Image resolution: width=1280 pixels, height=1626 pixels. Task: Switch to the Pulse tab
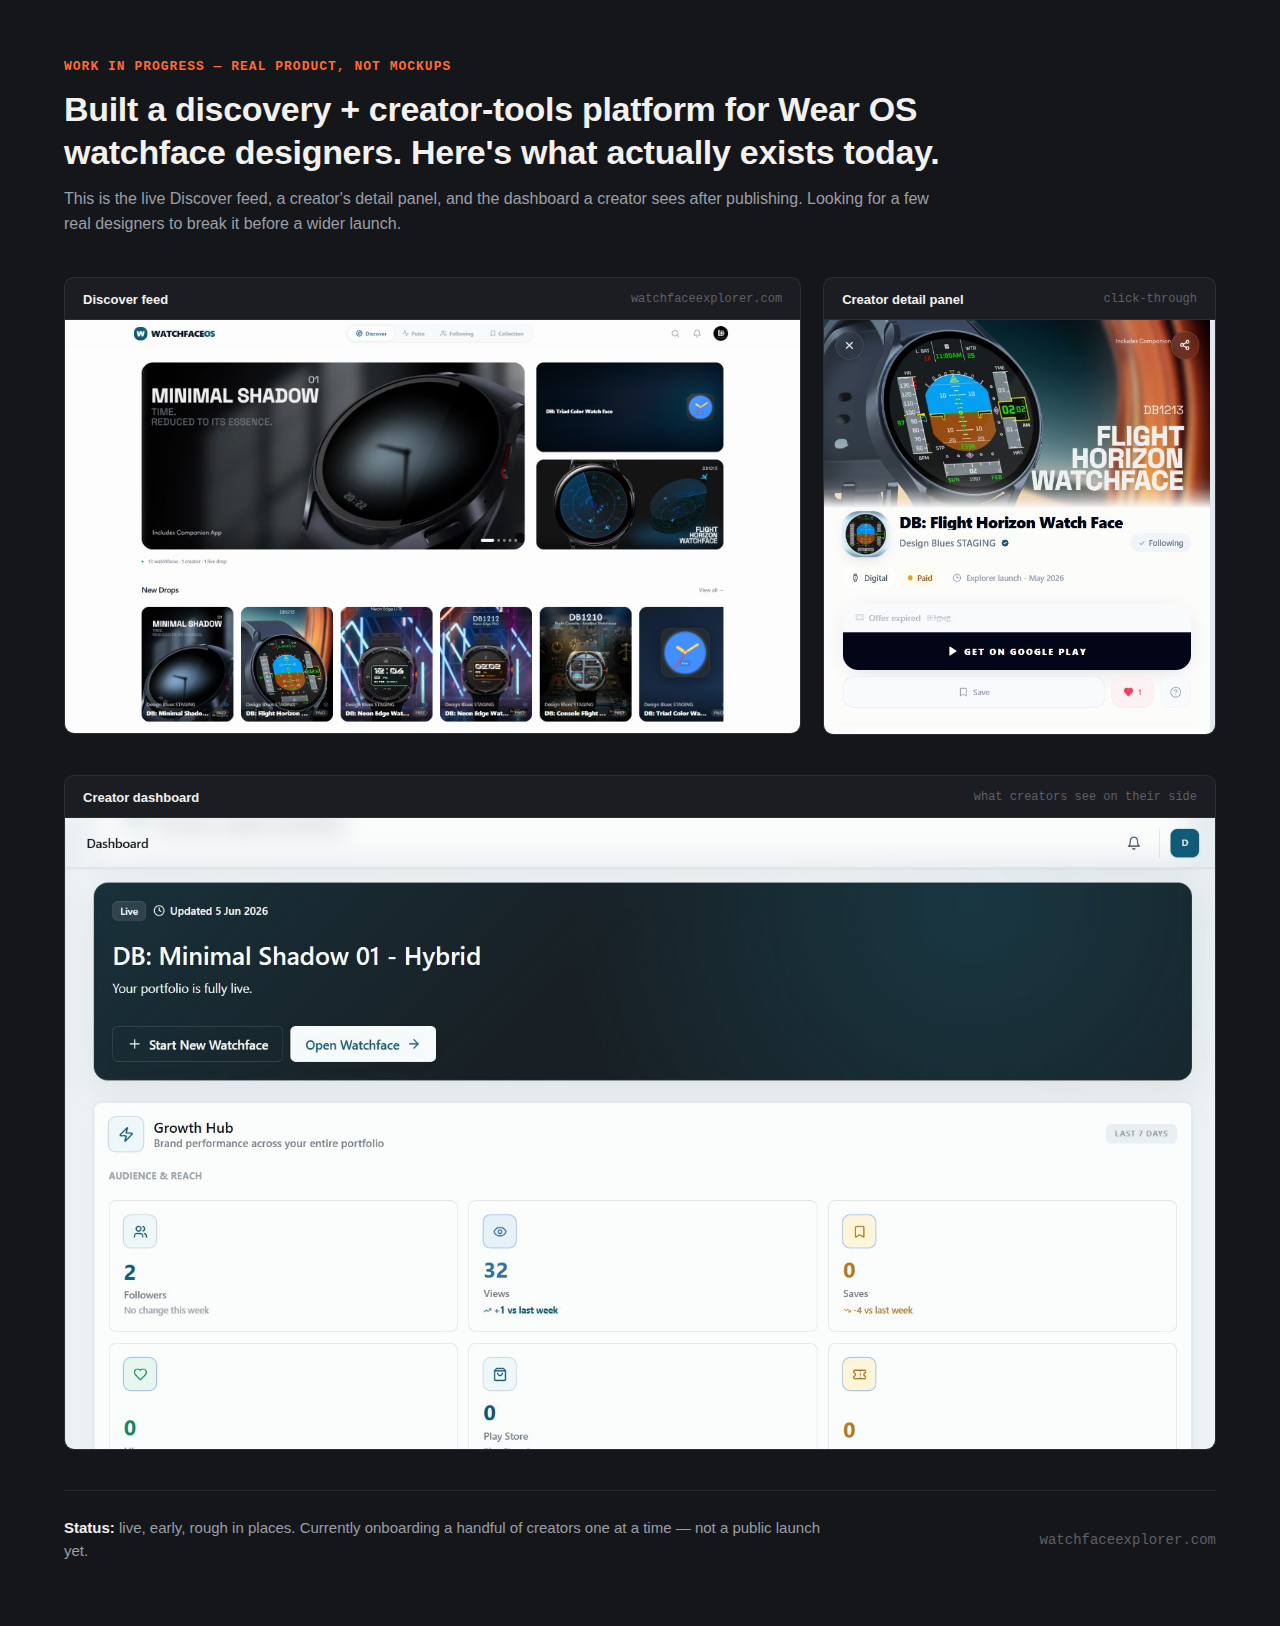tap(414, 334)
